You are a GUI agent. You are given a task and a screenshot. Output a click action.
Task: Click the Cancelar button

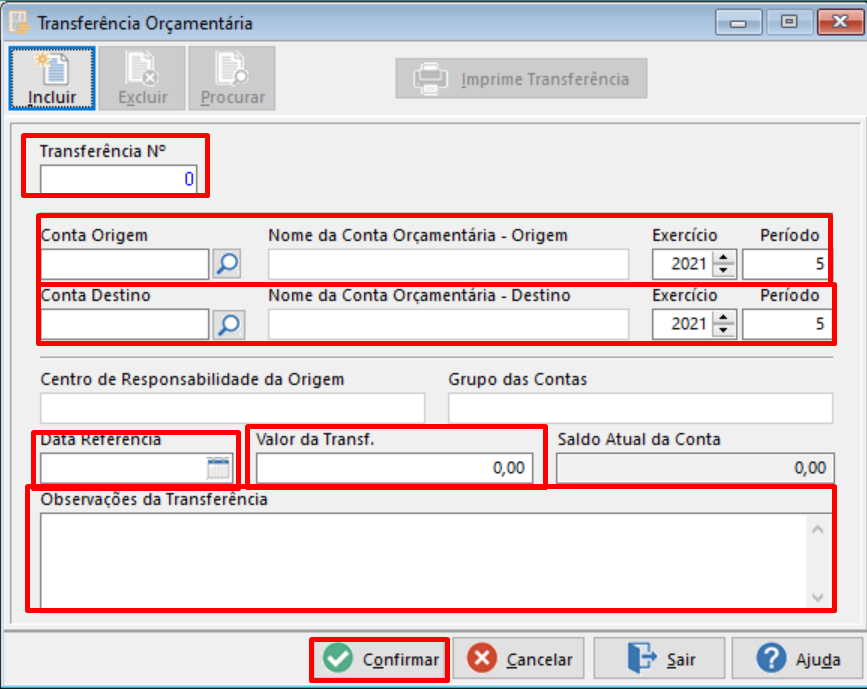tap(519, 659)
